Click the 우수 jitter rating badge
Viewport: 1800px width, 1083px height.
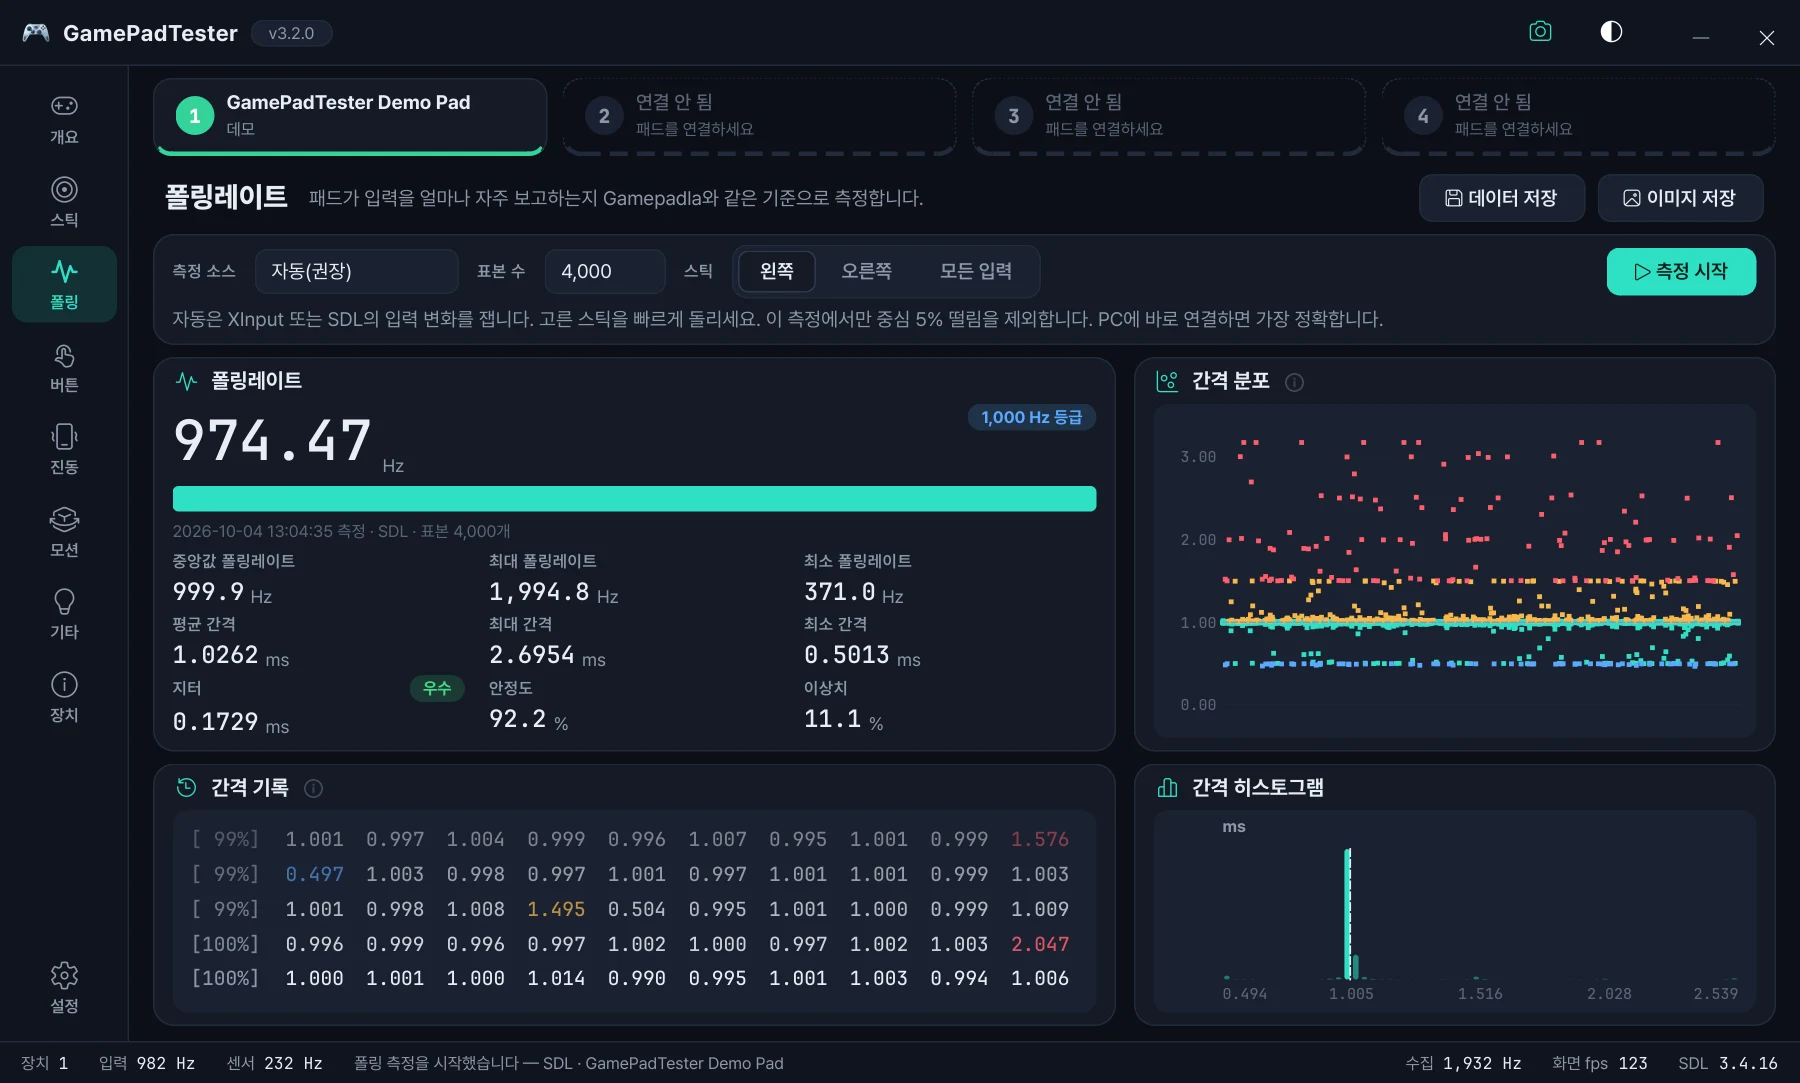pos(437,688)
